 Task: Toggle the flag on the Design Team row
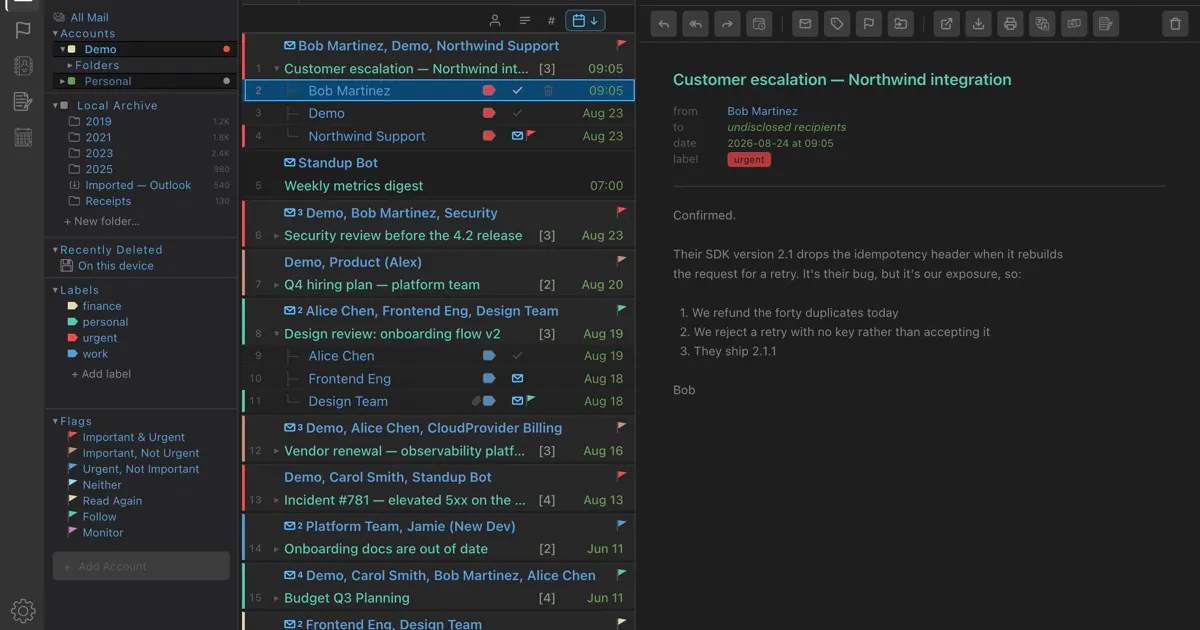click(x=531, y=402)
